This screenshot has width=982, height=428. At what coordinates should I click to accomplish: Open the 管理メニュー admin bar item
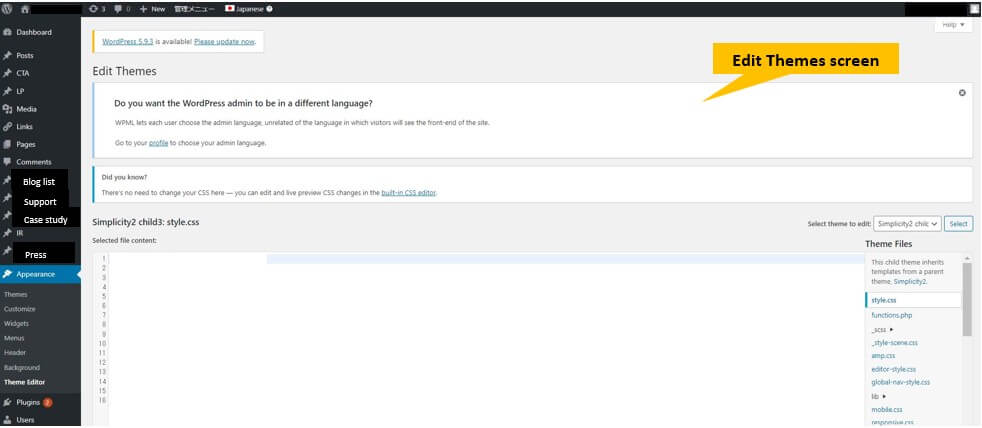(194, 9)
